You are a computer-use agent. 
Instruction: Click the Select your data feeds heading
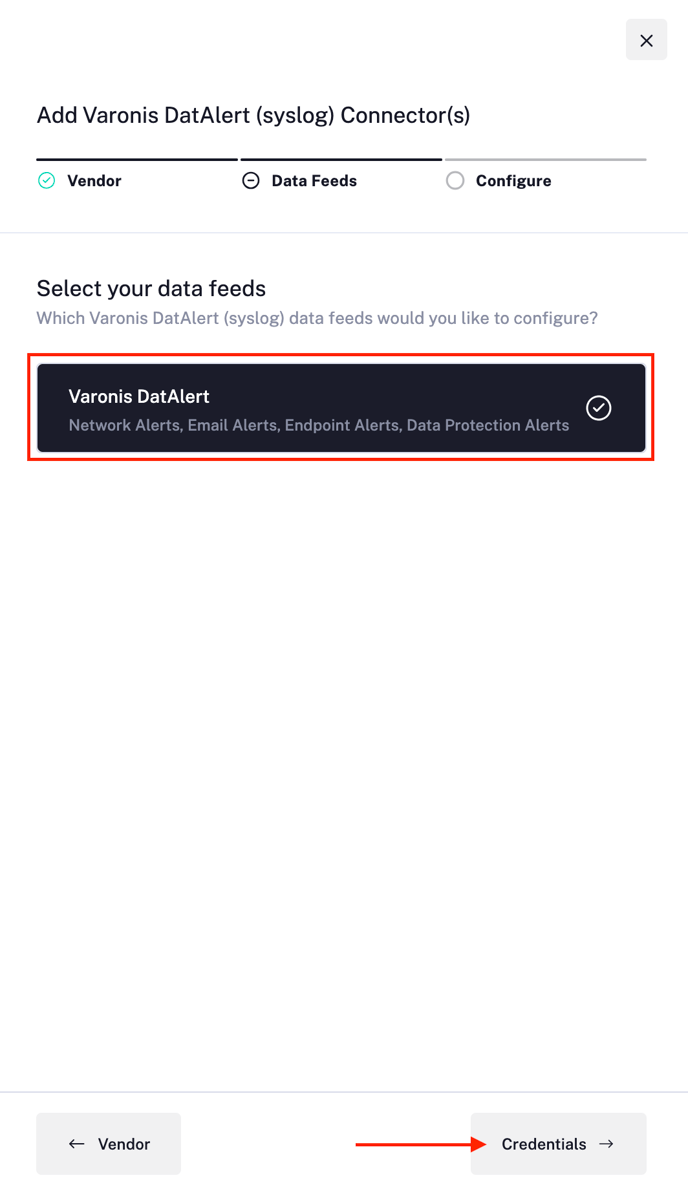pos(151,289)
